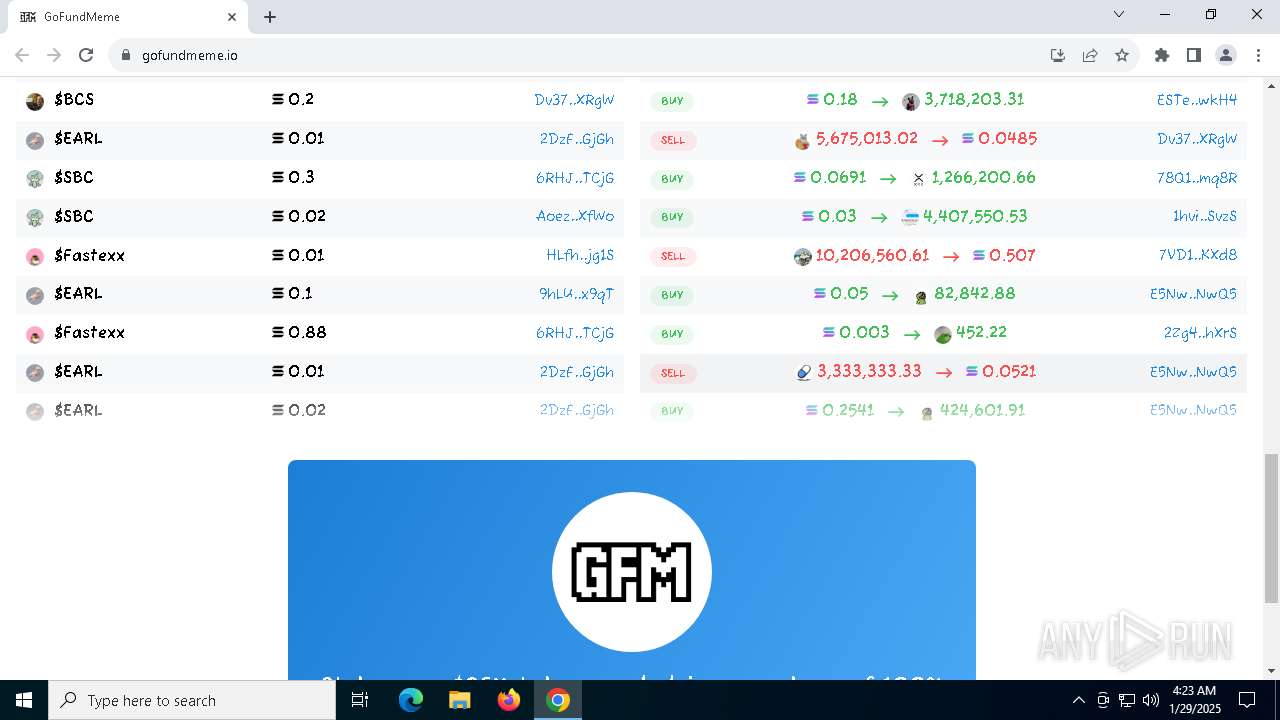Click the $SBC icon in the 0.3 row
The height and width of the screenshot is (720, 1280).
click(x=35, y=179)
